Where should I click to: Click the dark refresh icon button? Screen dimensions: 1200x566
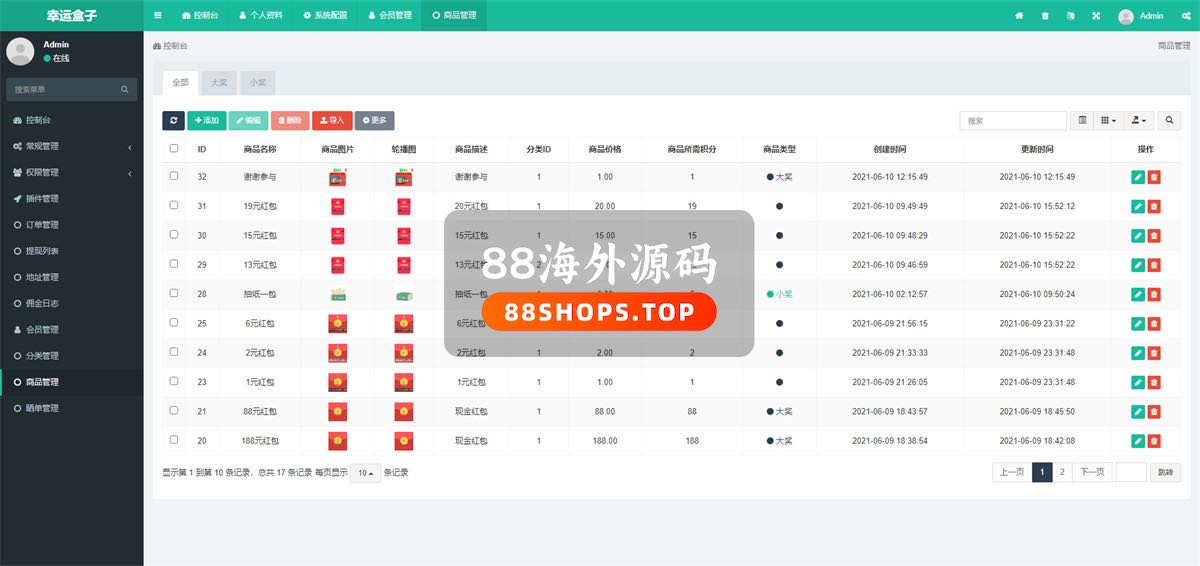173,120
